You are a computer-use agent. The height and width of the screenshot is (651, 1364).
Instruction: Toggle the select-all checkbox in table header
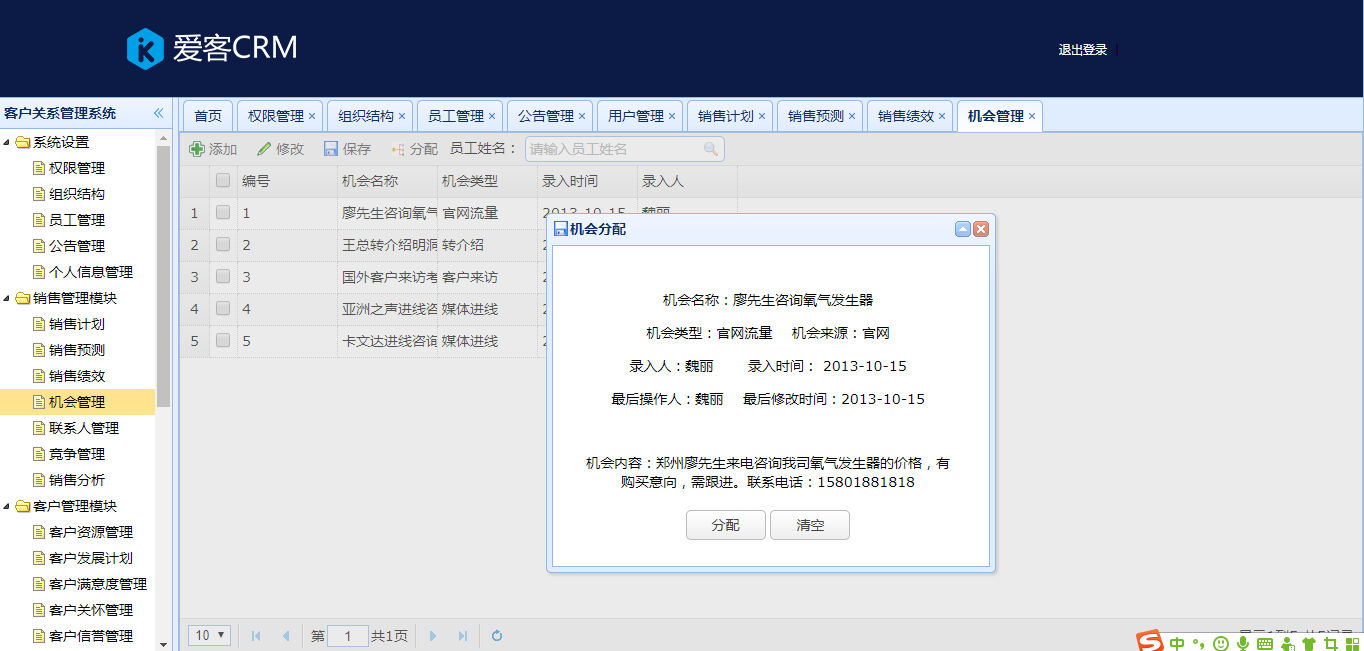[223, 181]
